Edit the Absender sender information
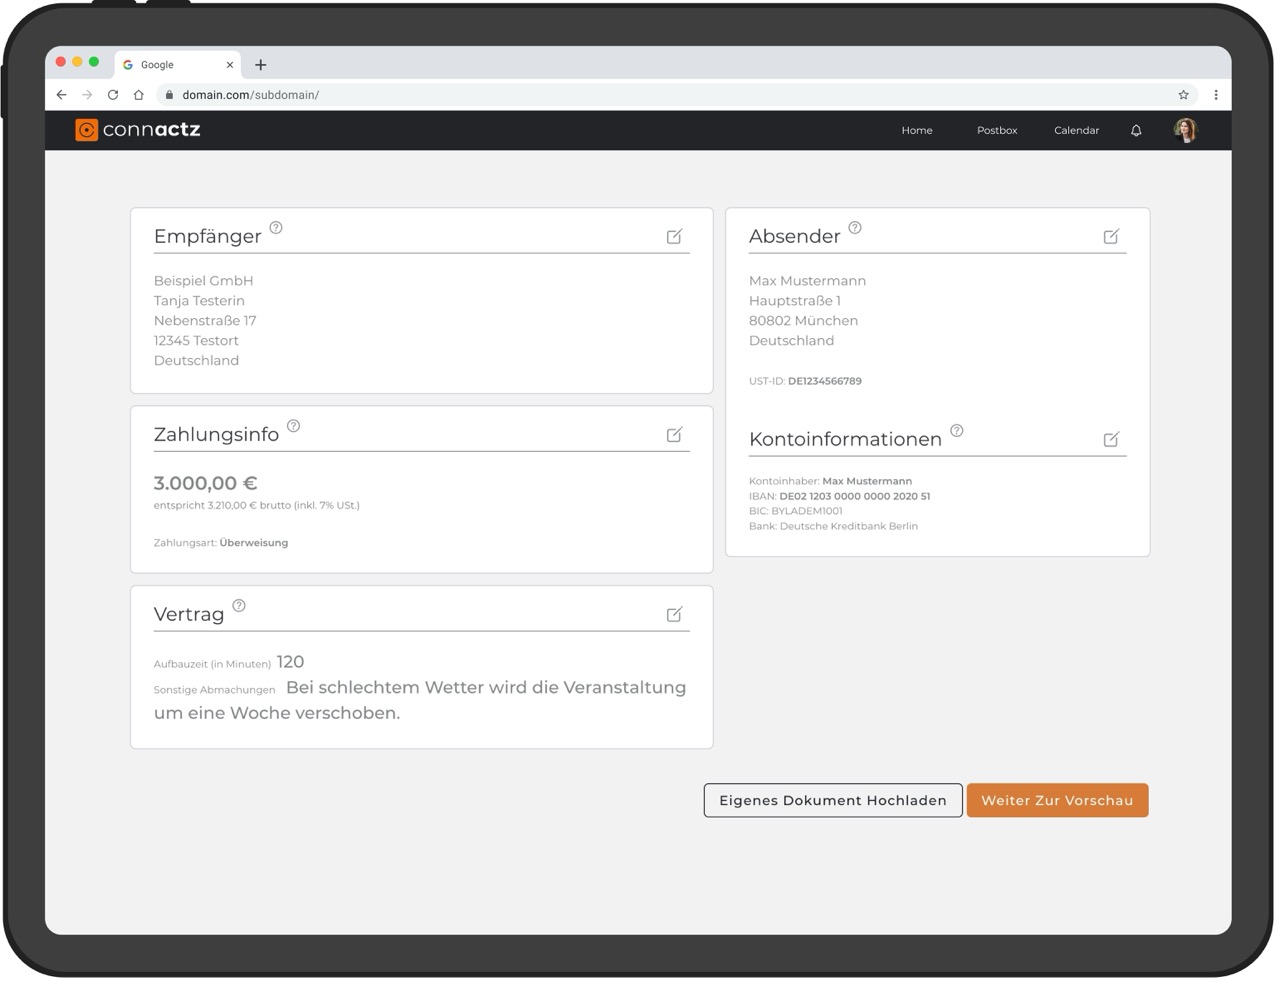The image size is (1280, 982). click(1111, 236)
